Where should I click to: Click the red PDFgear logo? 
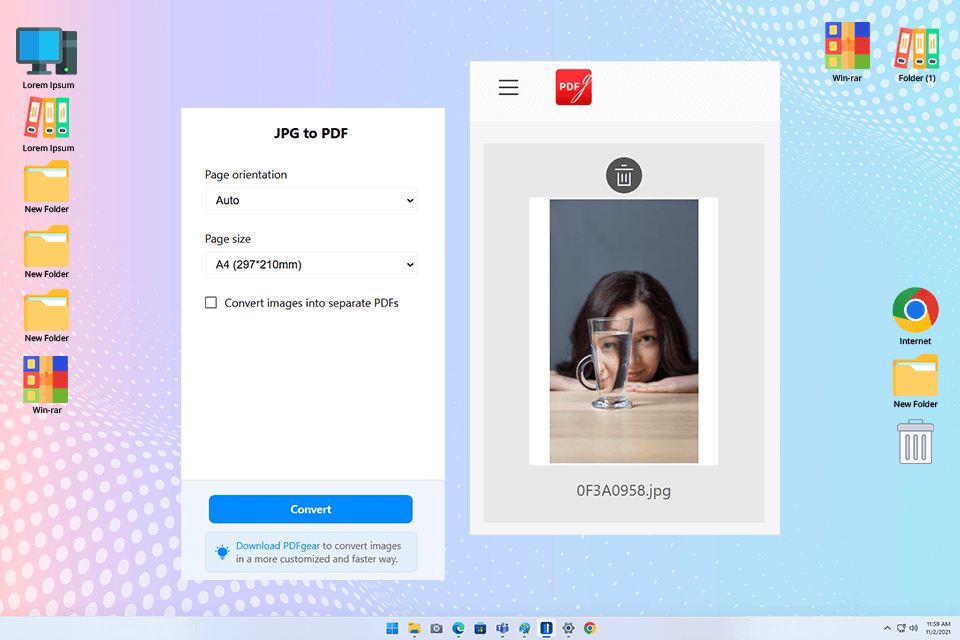coord(574,87)
